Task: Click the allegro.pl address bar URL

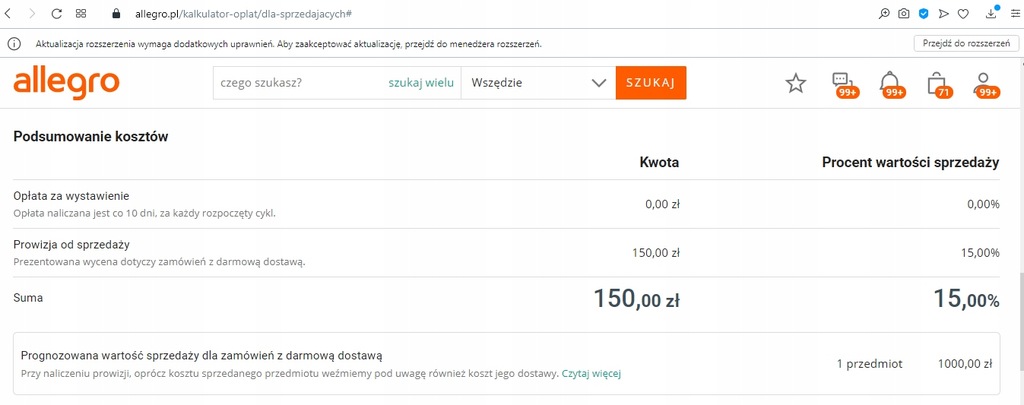Action: (240, 13)
